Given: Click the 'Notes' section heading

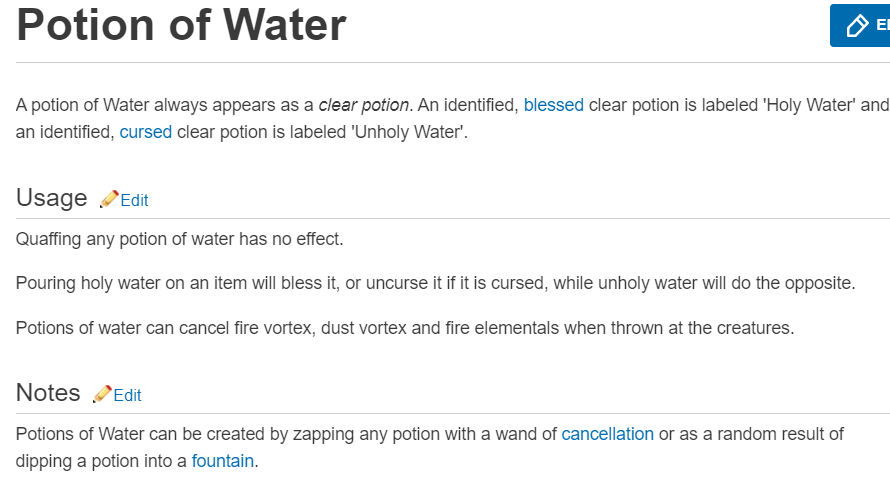Looking at the screenshot, I should click(x=48, y=393).
